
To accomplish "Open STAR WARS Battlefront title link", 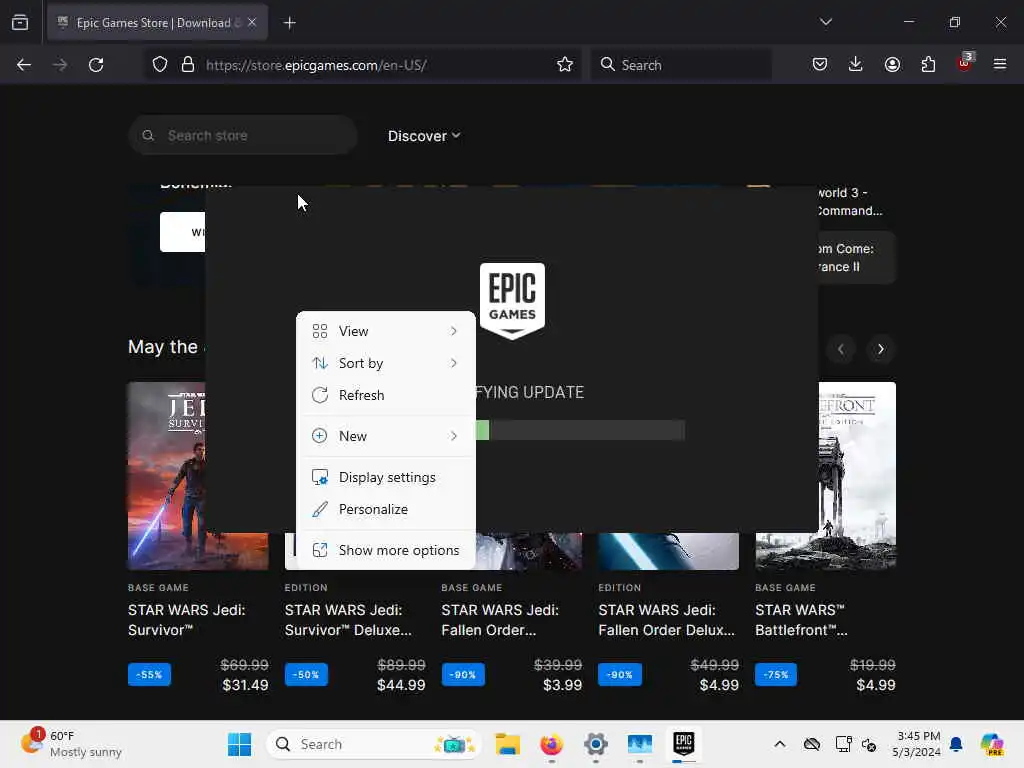I will pos(801,620).
